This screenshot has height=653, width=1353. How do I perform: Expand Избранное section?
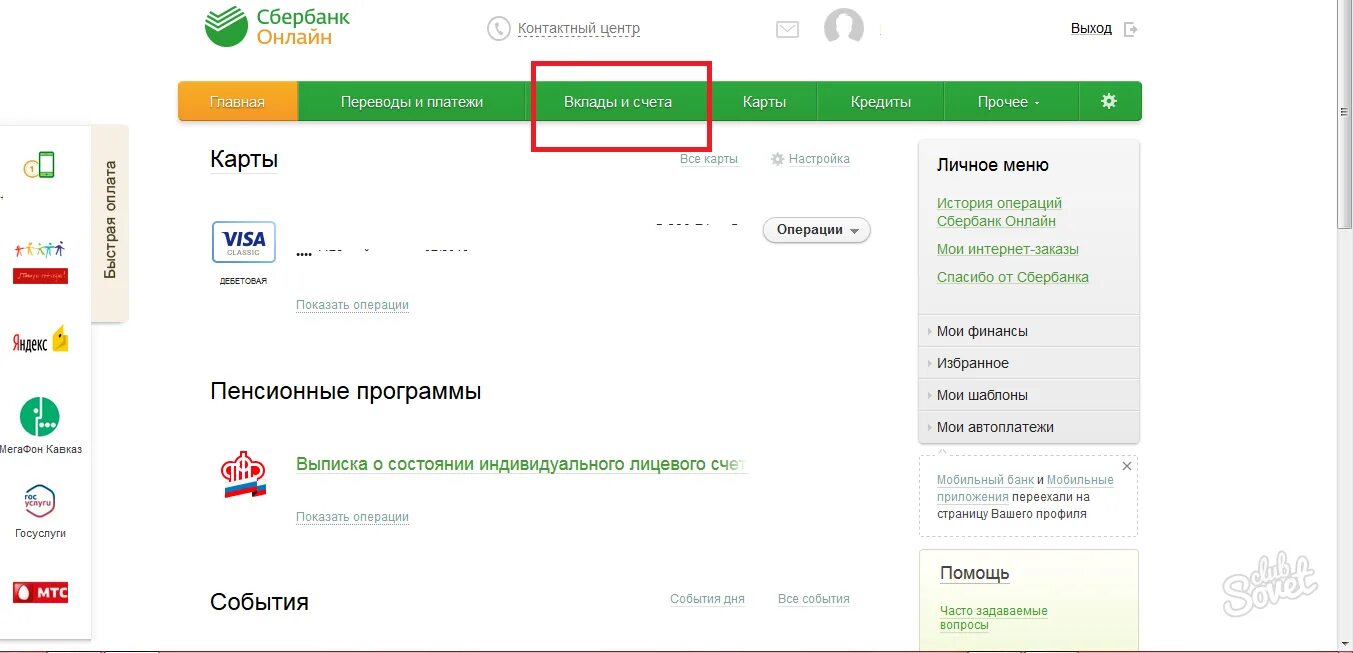coord(1029,363)
